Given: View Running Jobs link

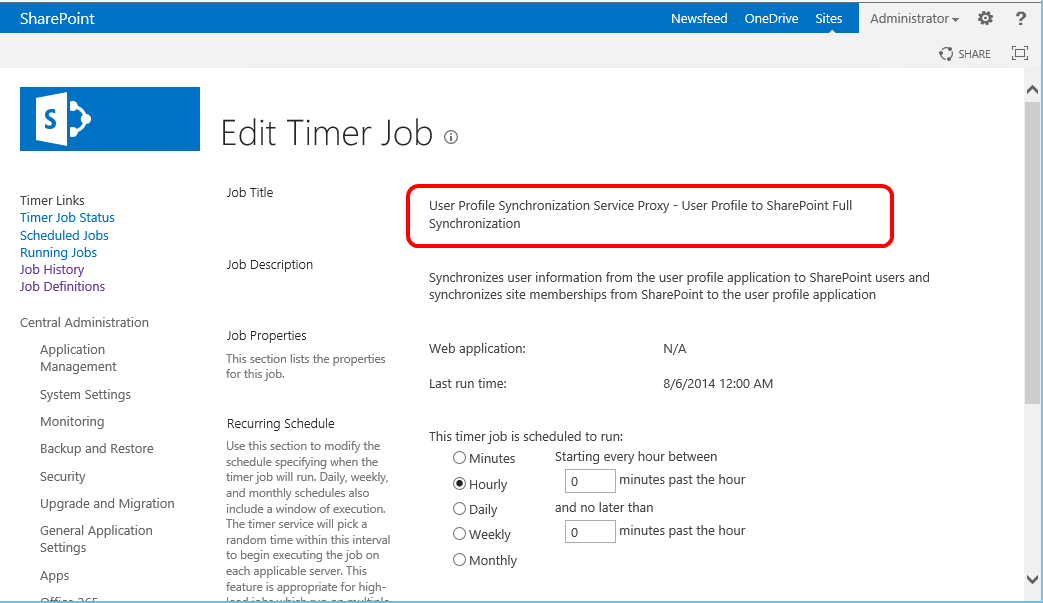Looking at the screenshot, I should click(59, 253).
